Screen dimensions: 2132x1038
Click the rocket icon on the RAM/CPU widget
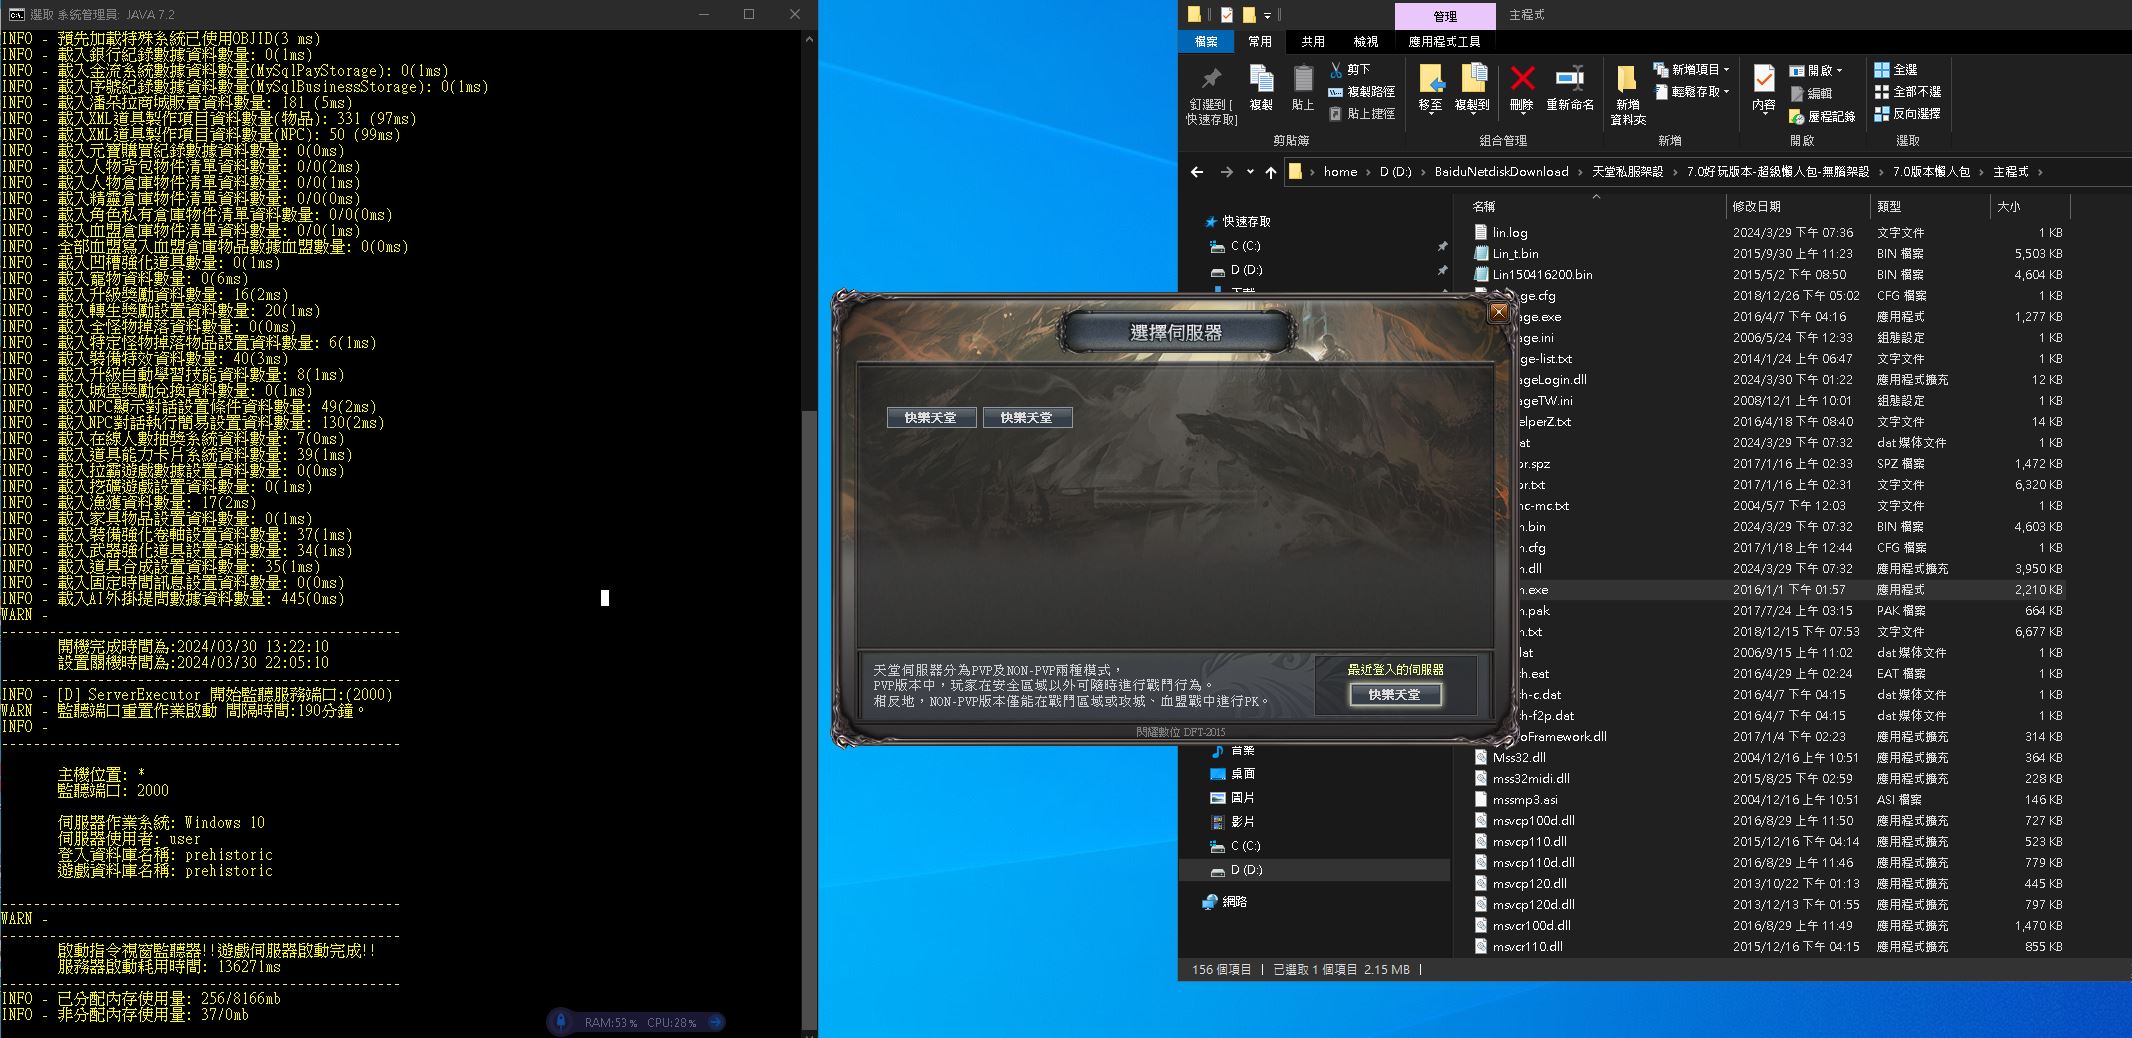561,1022
